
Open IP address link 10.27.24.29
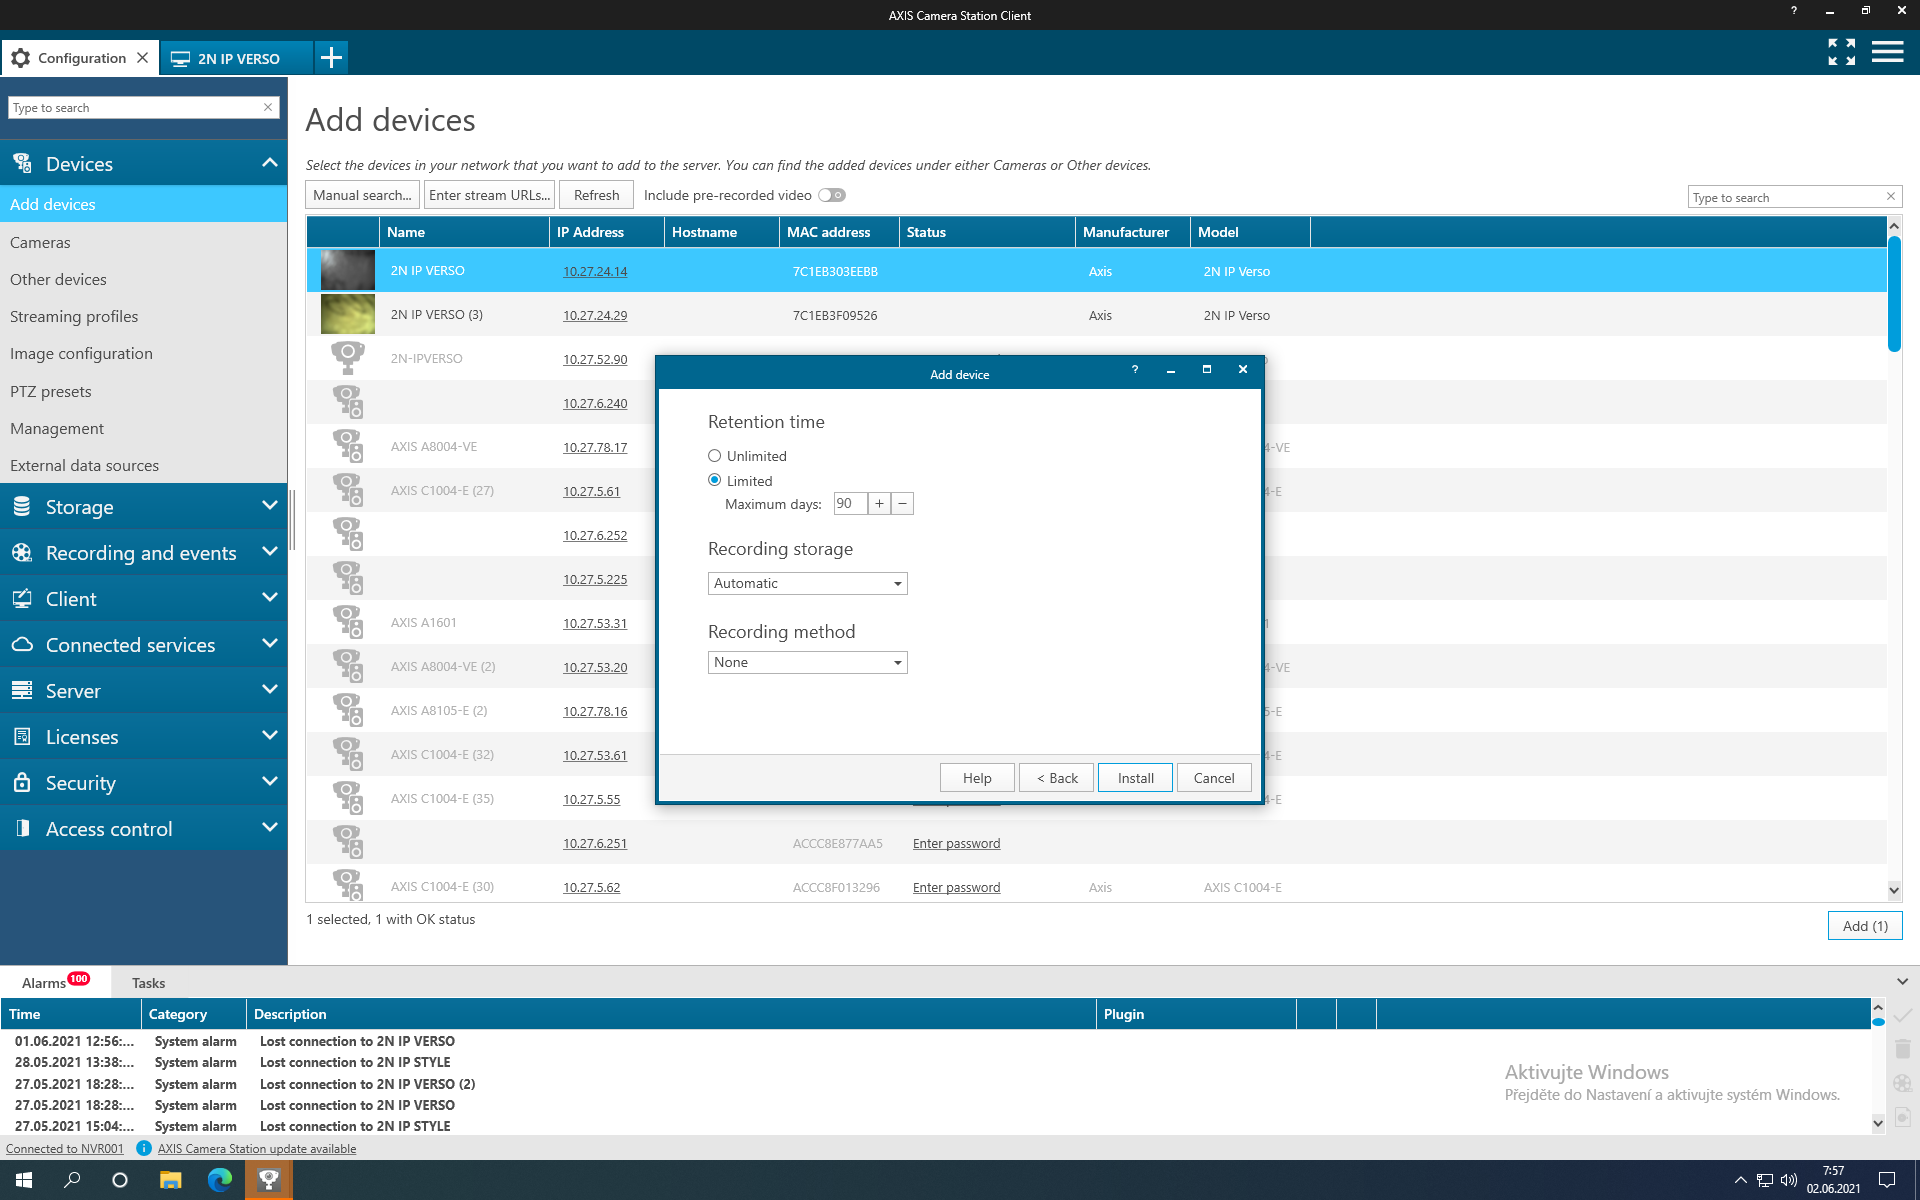[x=595, y=315]
